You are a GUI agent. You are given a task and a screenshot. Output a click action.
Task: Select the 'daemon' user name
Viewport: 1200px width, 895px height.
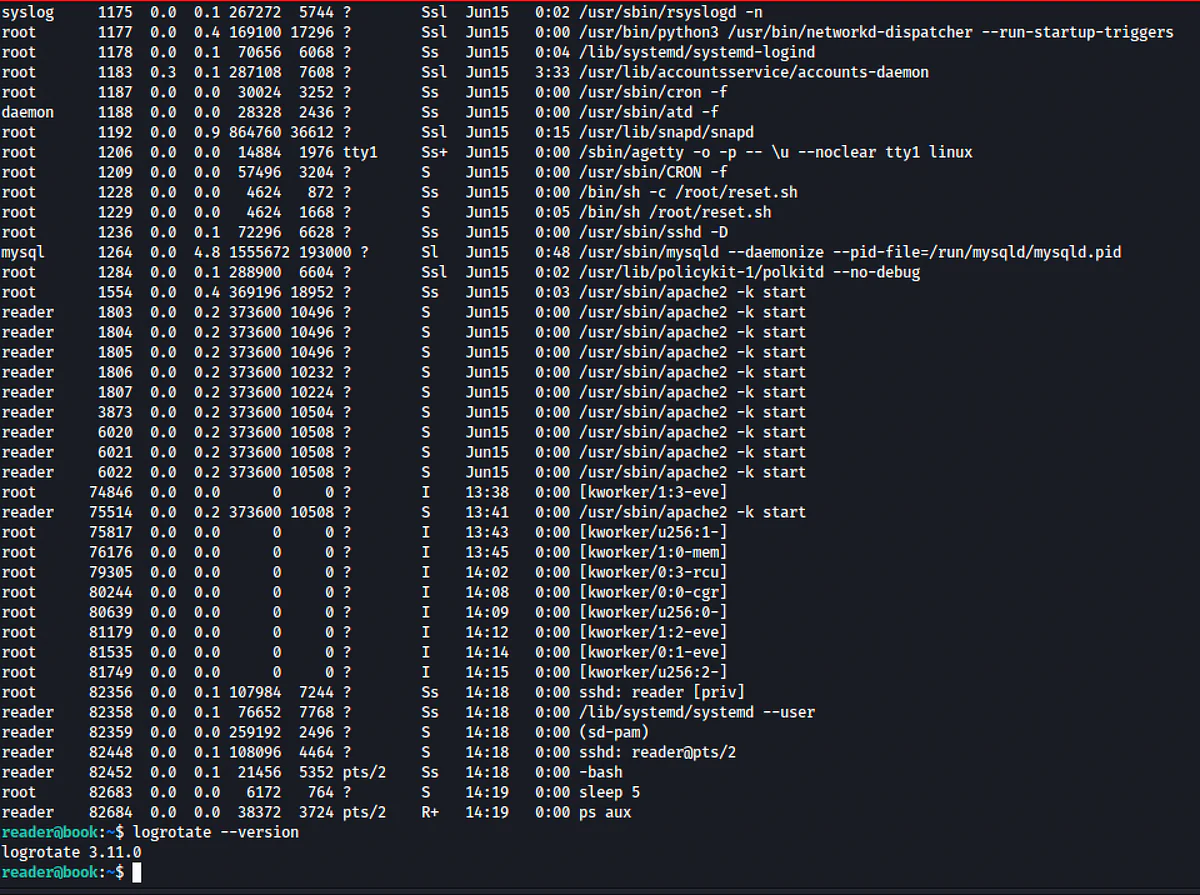coord(27,112)
